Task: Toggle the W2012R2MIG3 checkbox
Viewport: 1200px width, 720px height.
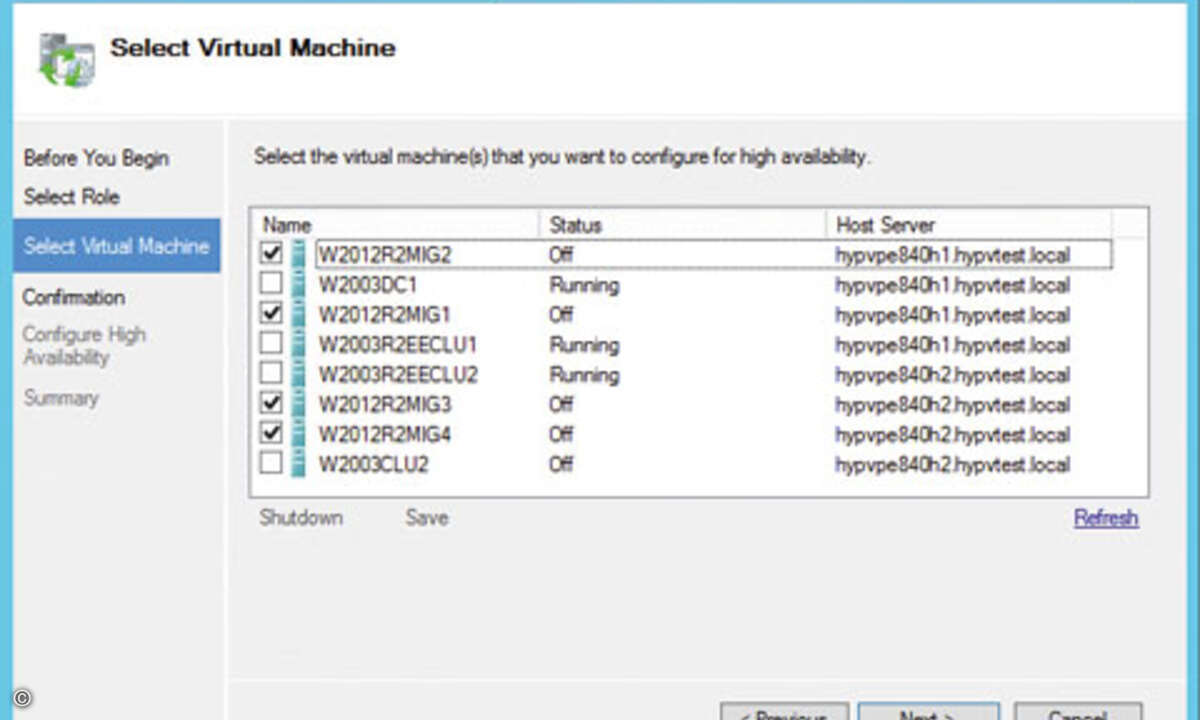Action: pyautogui.click(x=271, y=404)
